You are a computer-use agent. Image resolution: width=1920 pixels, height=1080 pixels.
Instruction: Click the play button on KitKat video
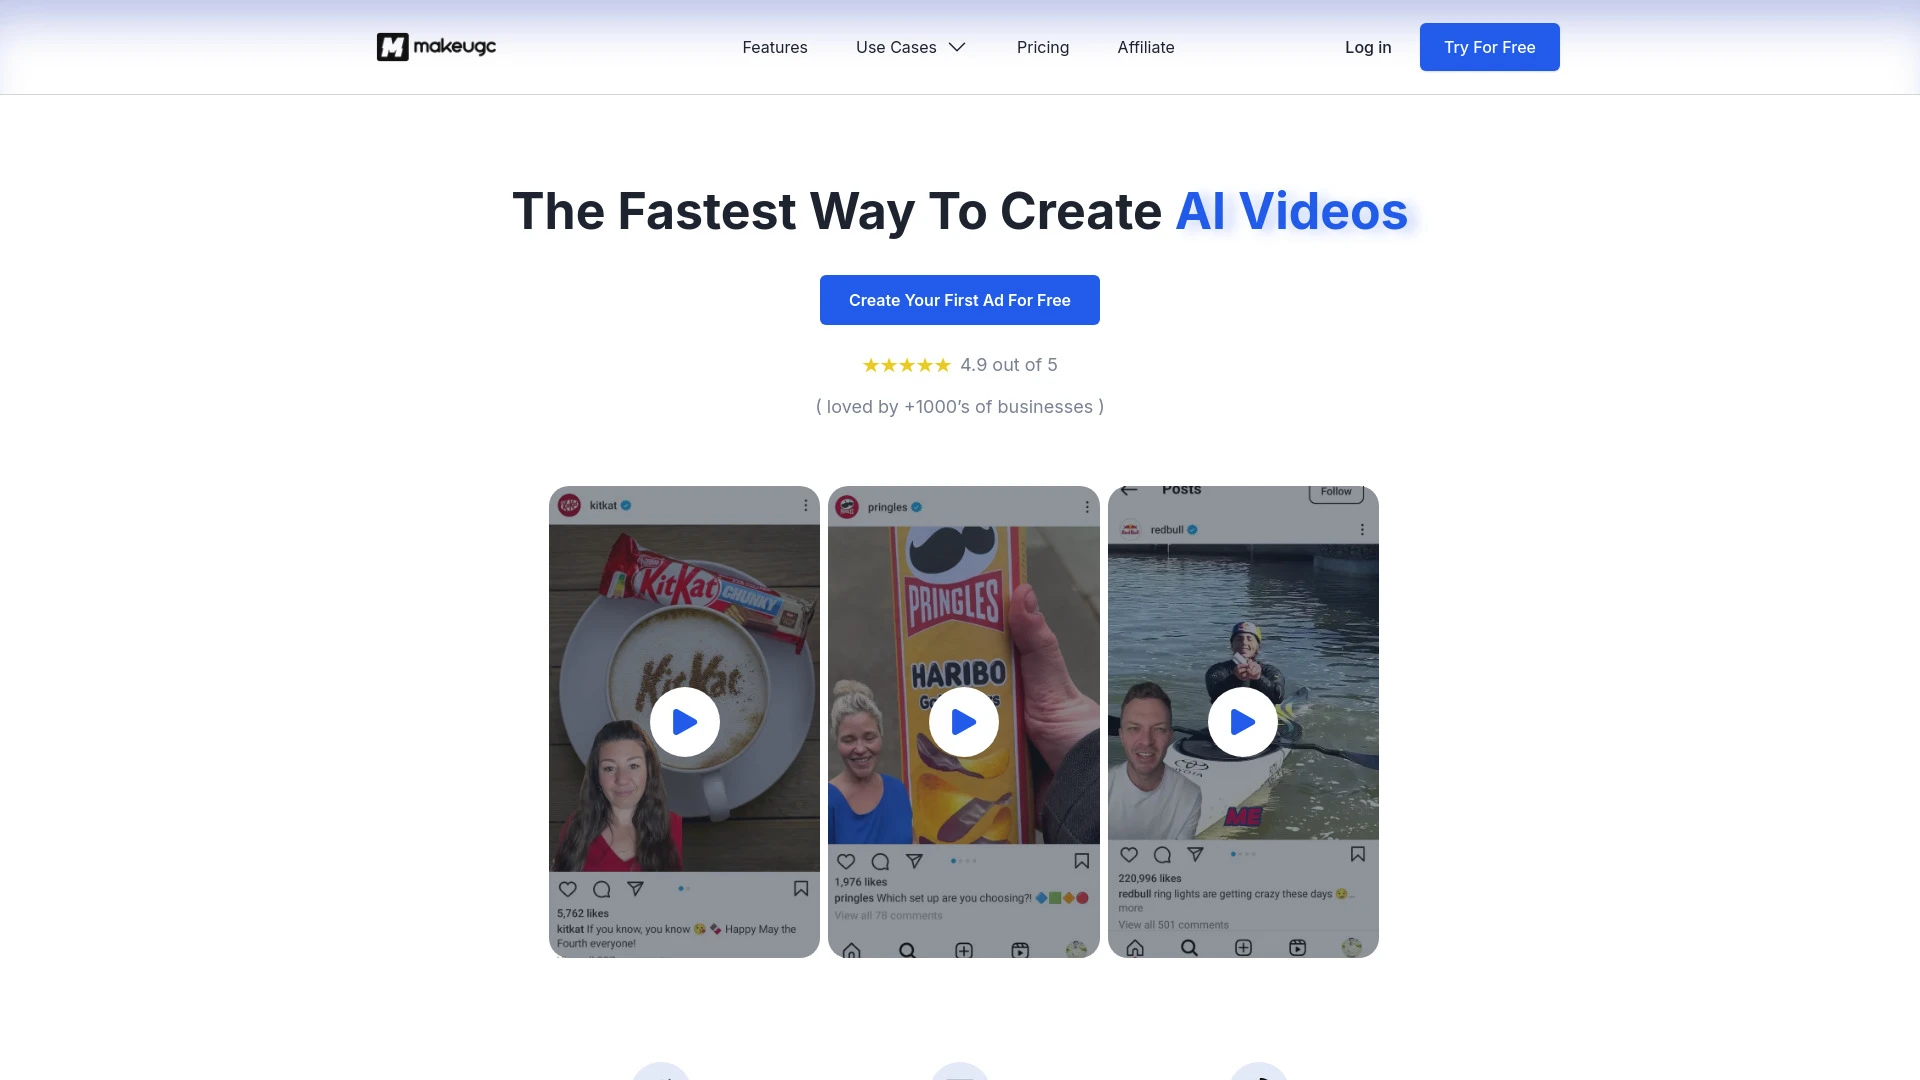(x=684, y=721)
